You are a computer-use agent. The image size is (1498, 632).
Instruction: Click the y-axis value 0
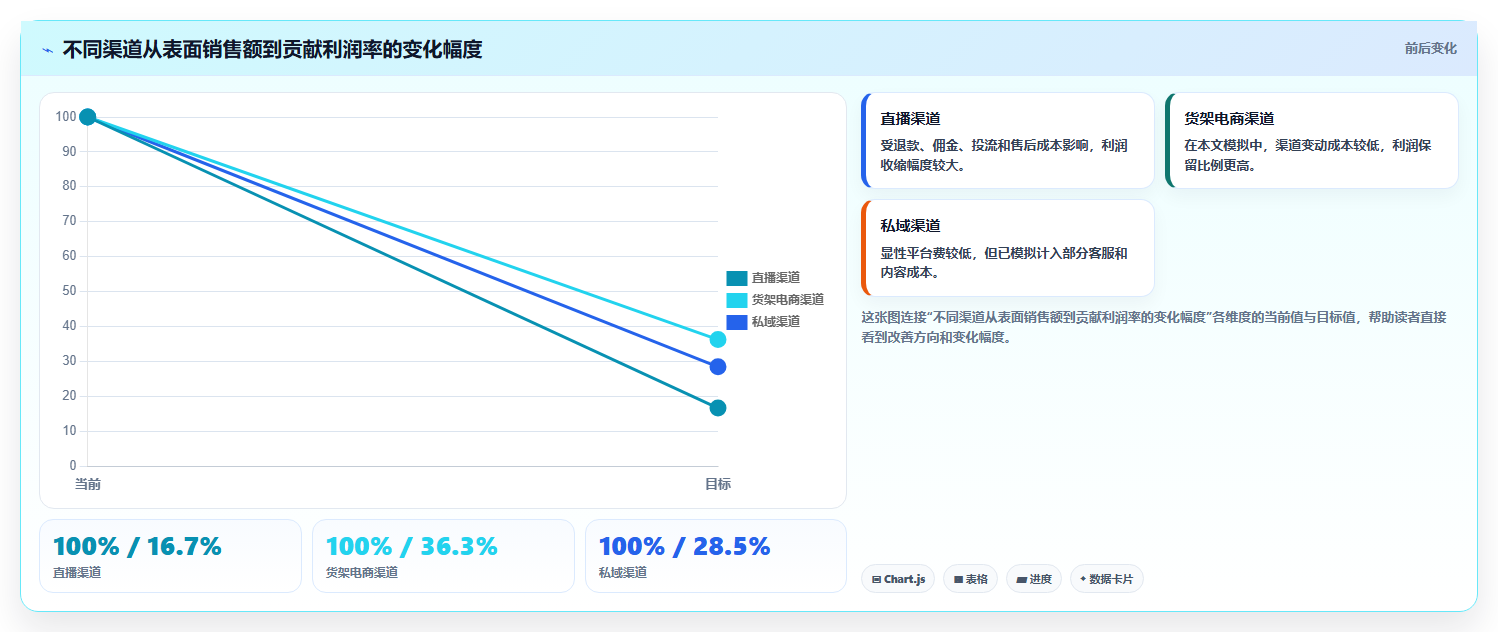coord(73,466)
